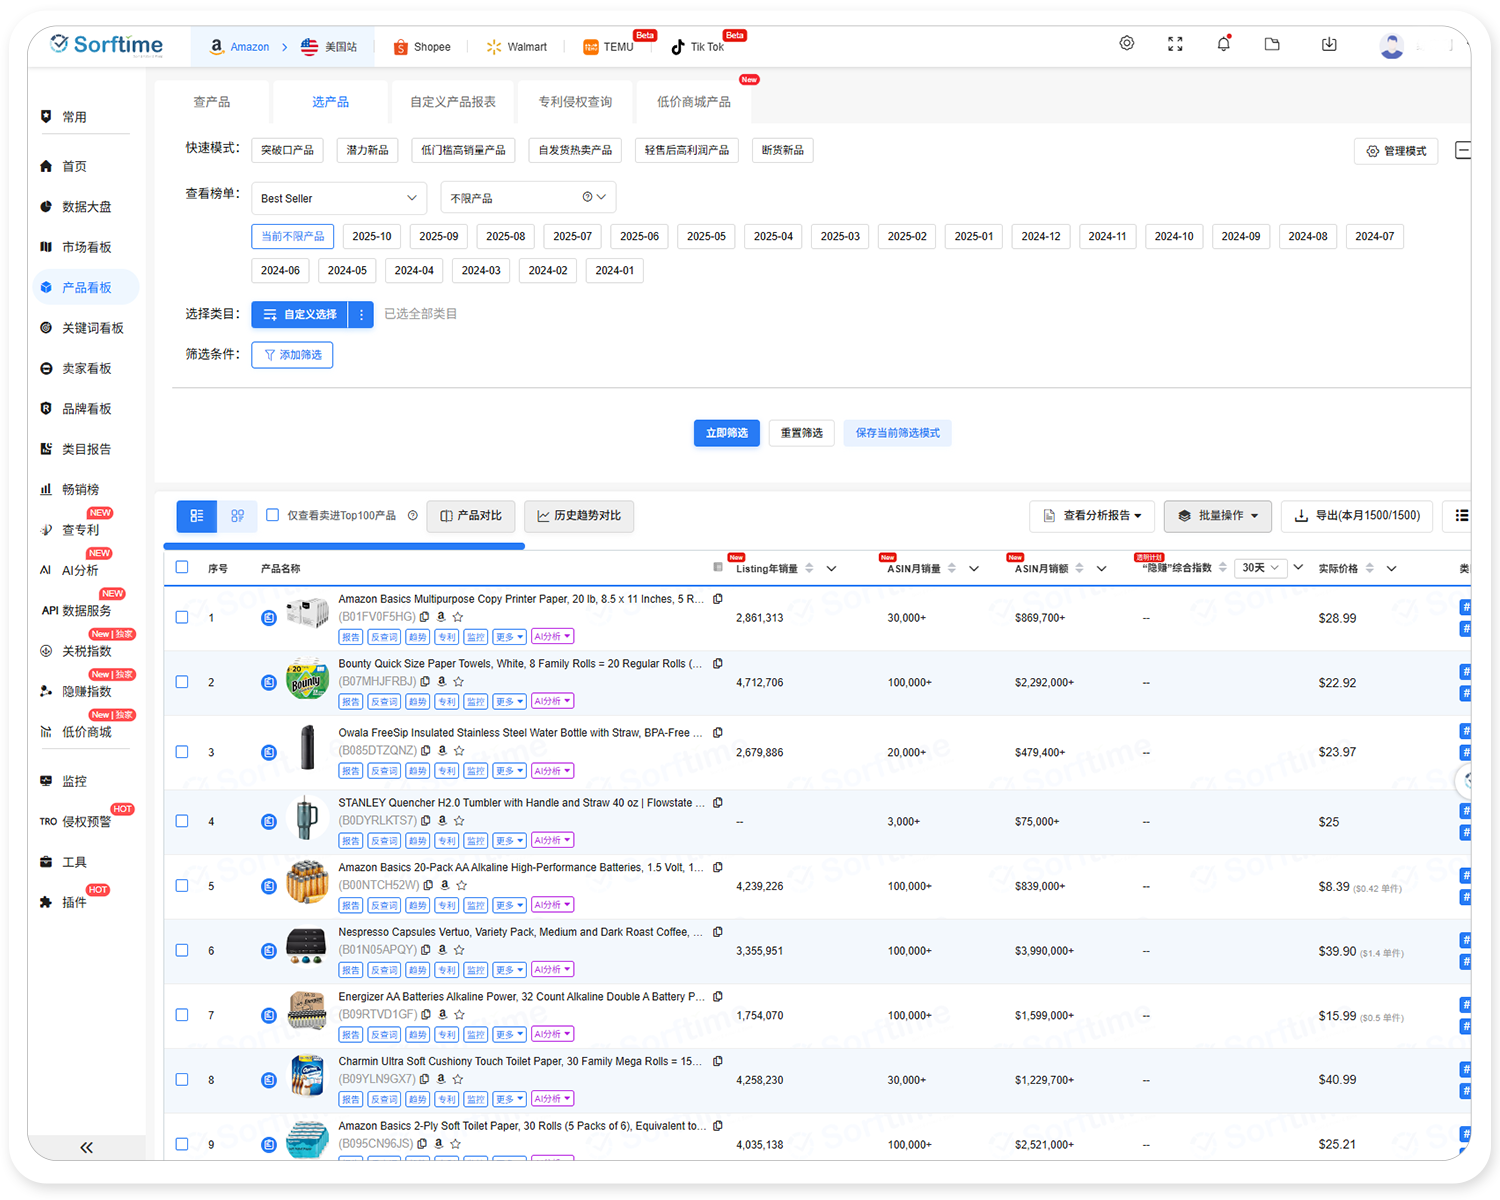Open 关键词看板 in the sidebar
The height and width of the screenshot is (1200, 1500).
point(92,328)
